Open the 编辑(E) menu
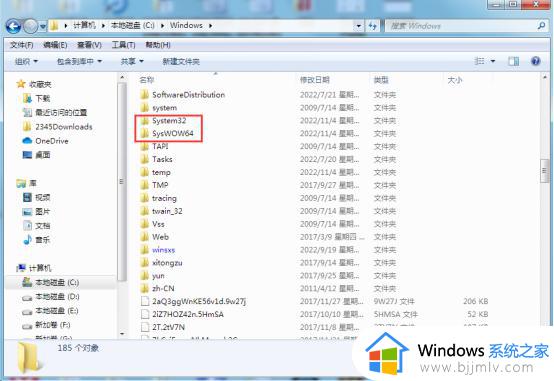 pyautogui.click(x=55, y=45)
